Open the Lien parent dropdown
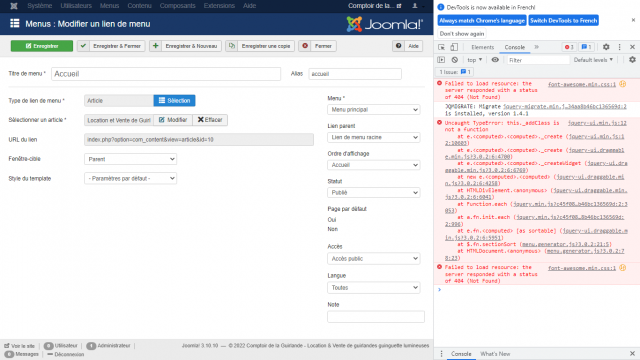640x360 pixels. [x=373, y=138]
